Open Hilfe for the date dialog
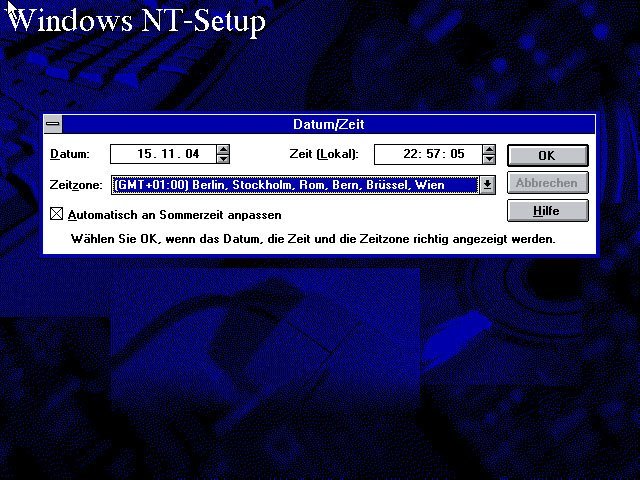The height and width of the screenshot is (480, 640). (547, 211)
